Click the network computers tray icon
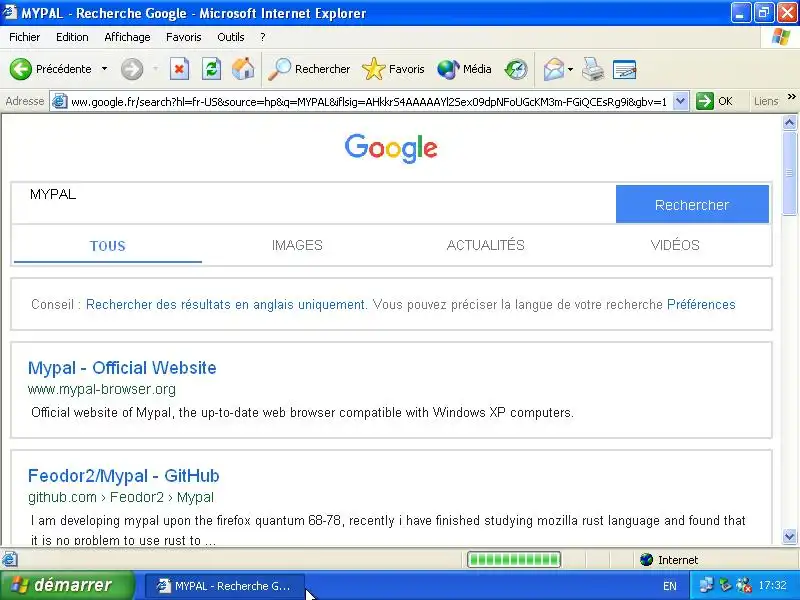This screenshot has width=800, height=600. (x=706, y=585)
